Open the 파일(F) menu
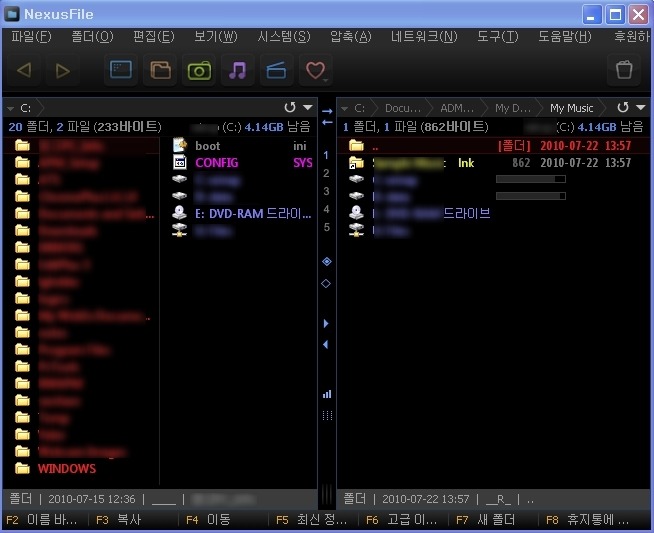The image size is (654, 533). click(x=31, y=37)
